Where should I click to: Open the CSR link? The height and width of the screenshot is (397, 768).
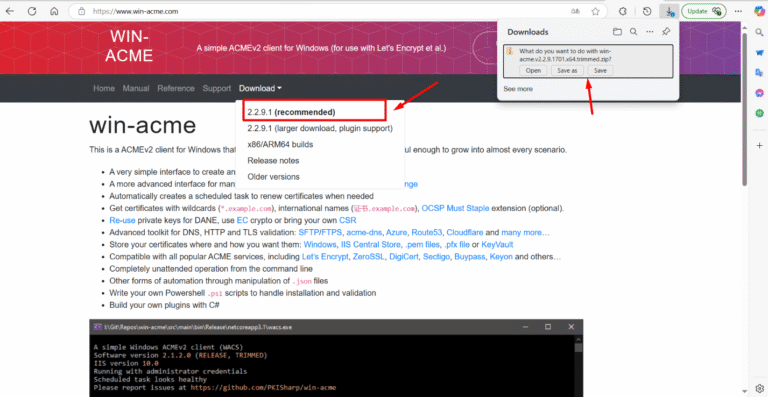348,220
